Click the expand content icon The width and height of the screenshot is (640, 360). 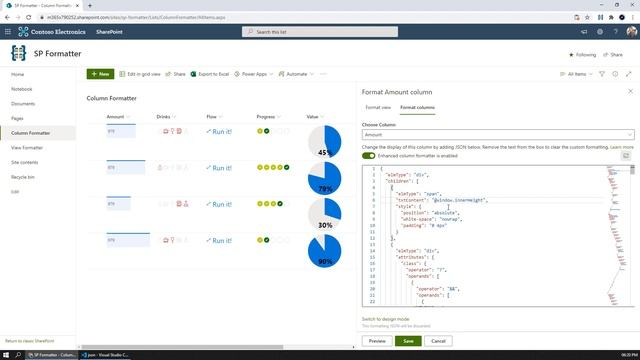(x=629, y=74)
